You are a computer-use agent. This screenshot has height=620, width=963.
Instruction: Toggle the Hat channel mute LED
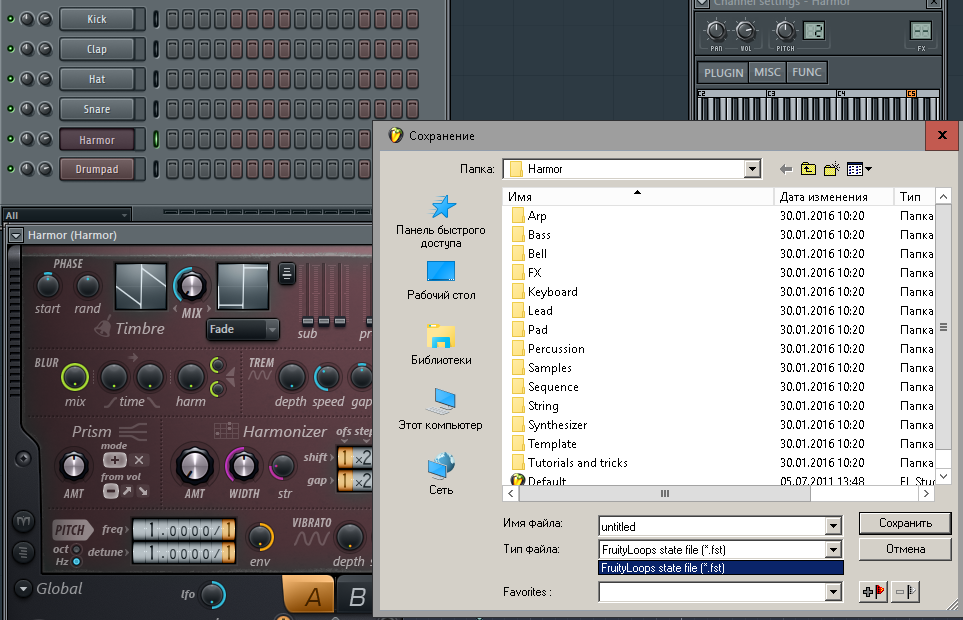click(10, 79)
